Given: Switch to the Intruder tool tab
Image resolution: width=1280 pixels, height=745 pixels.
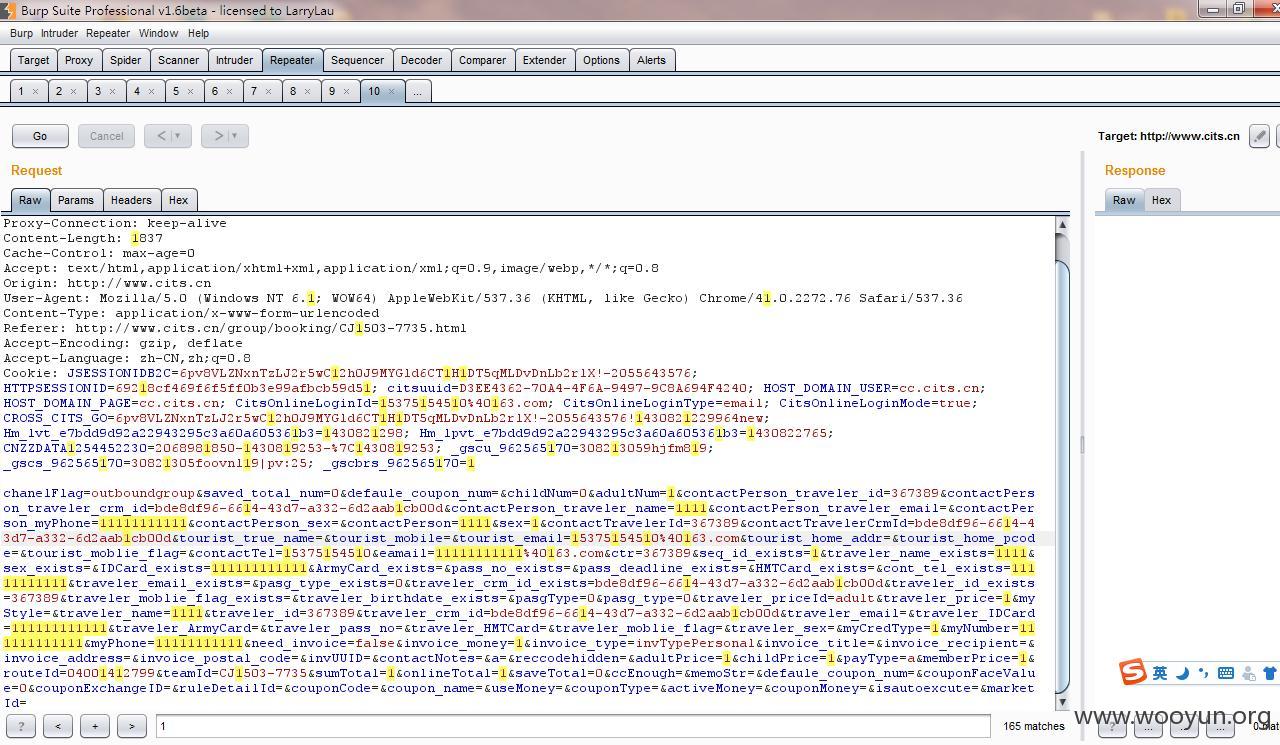Looking at the screenshot, I should [x=234, y=60].
